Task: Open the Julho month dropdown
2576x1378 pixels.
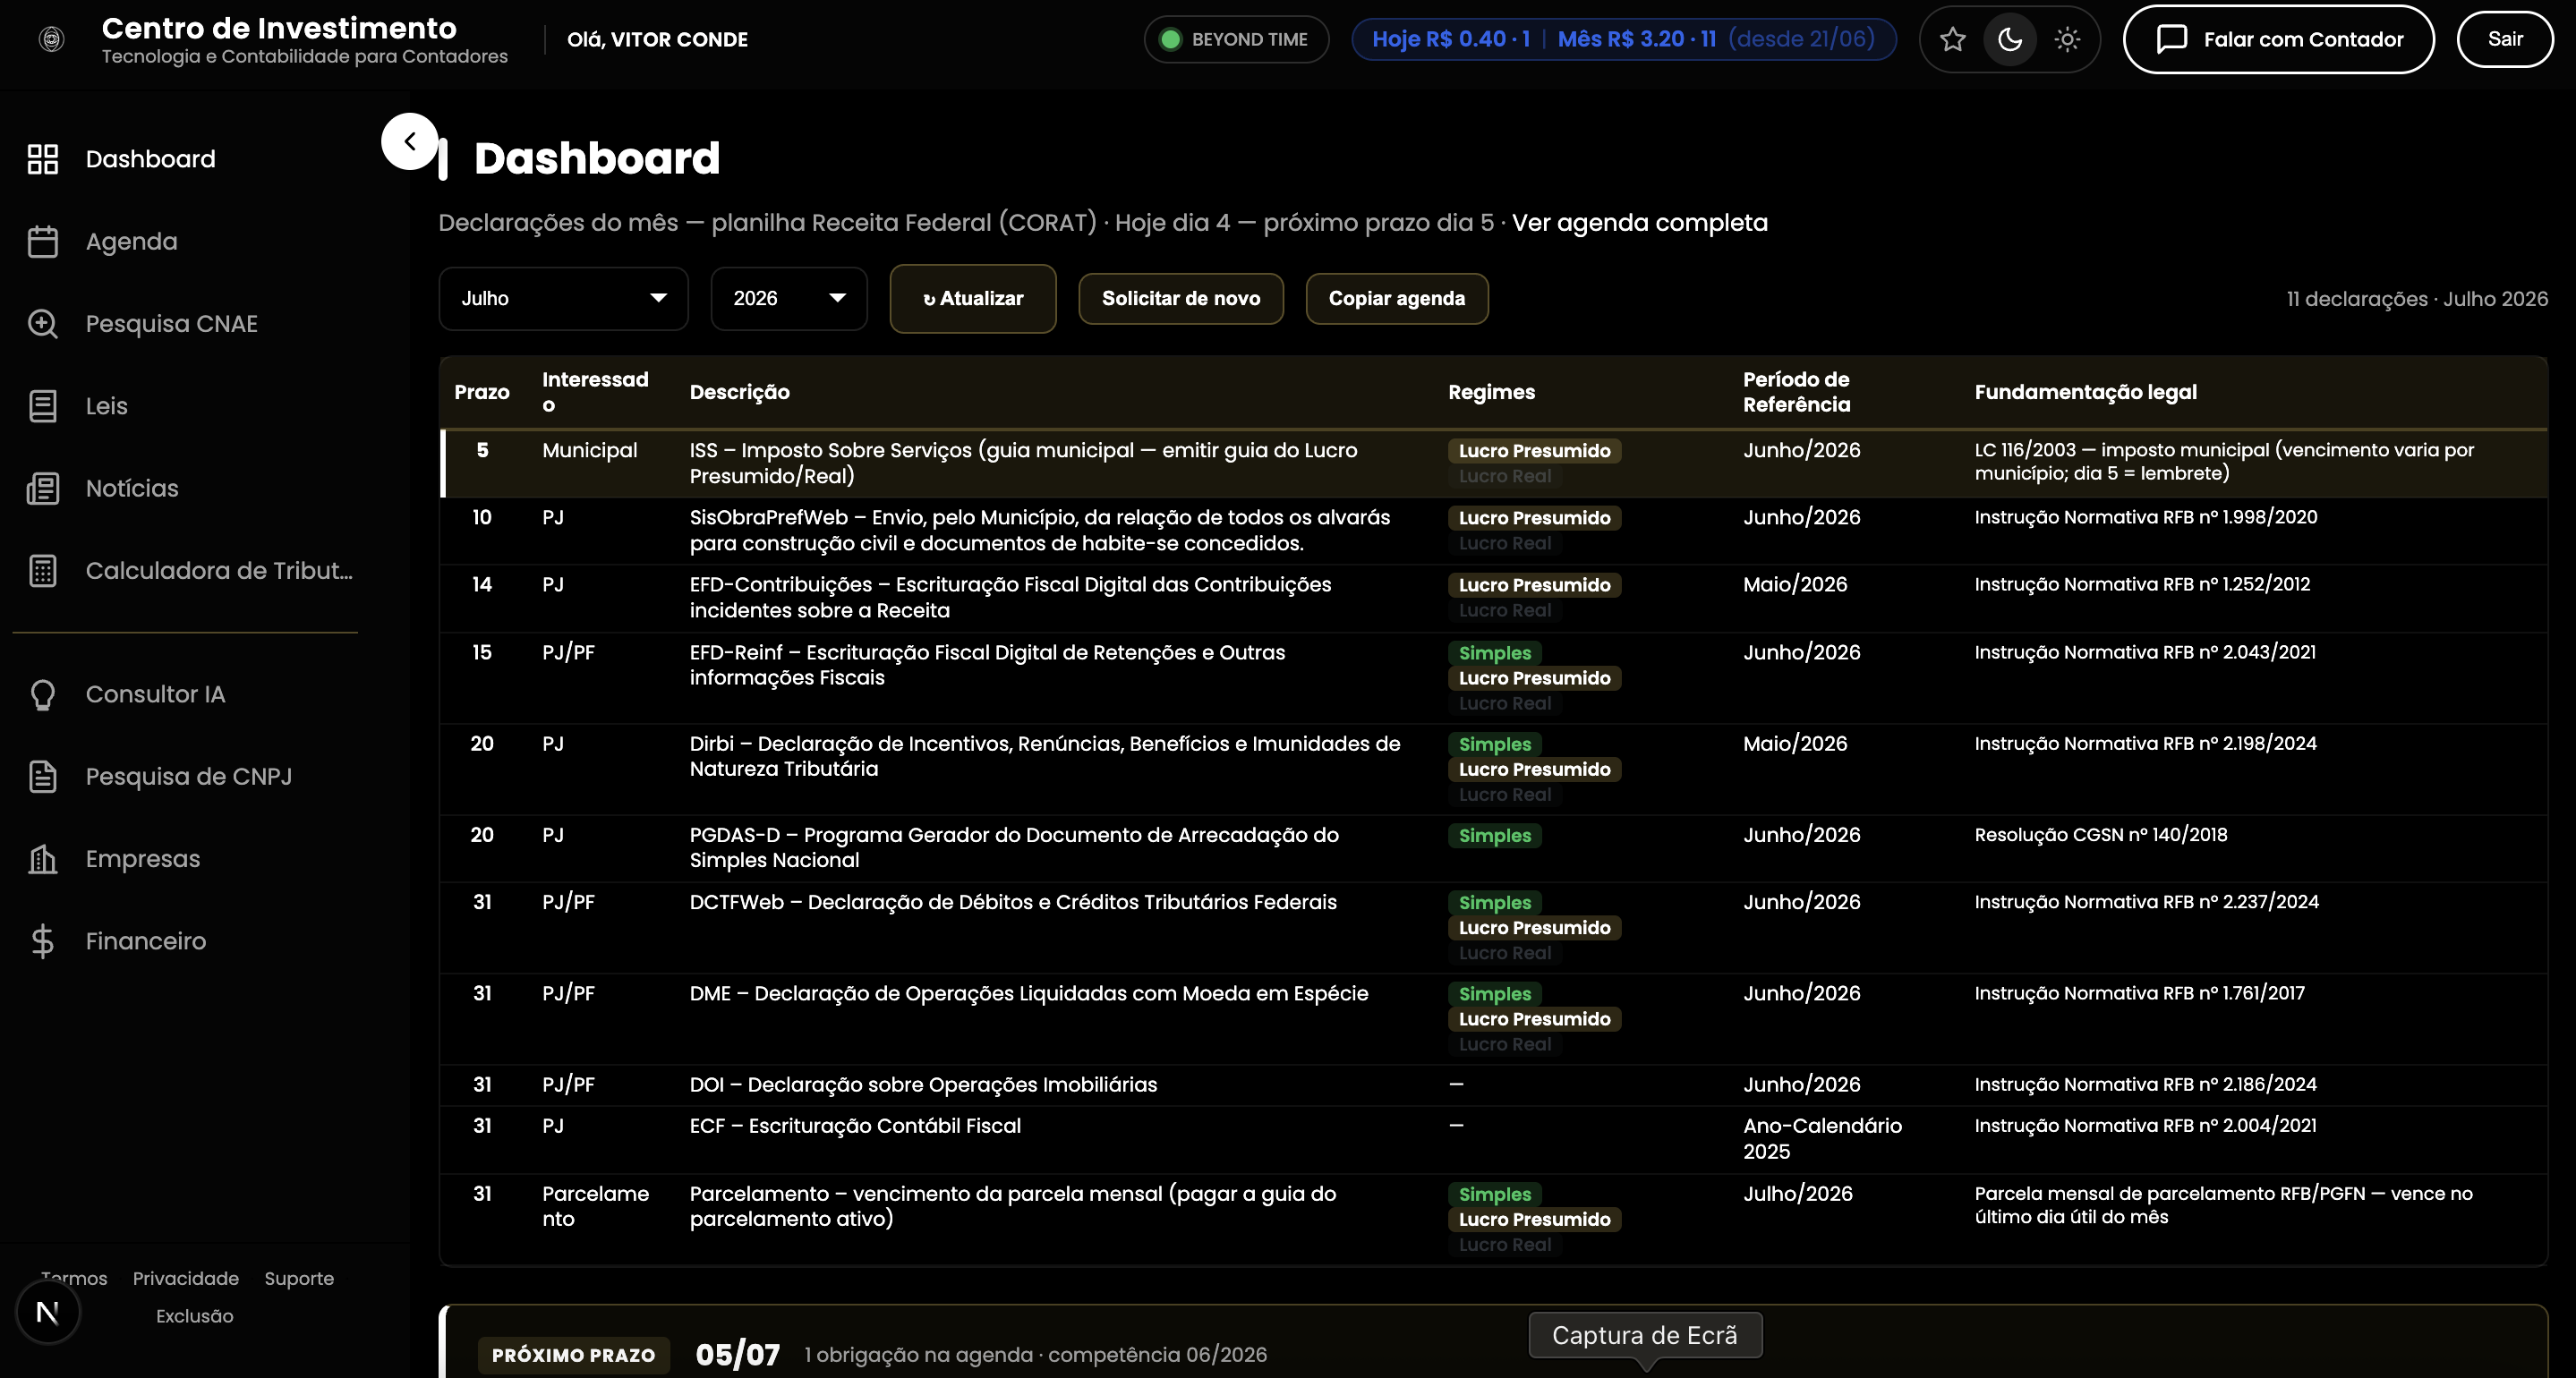Action: (563, 298)
